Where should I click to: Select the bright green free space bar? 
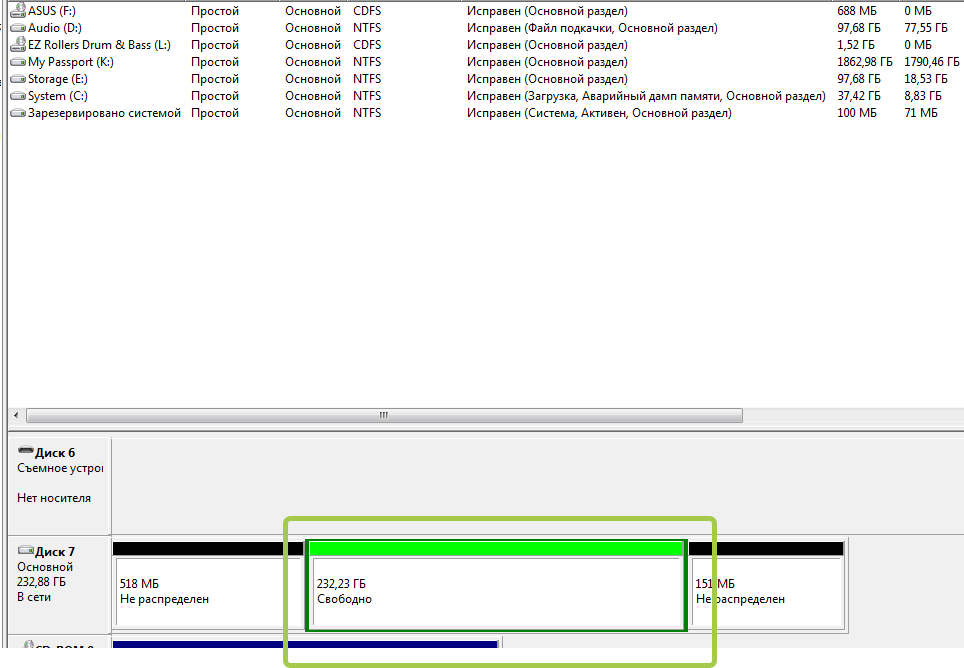click(x=496, y=549)
